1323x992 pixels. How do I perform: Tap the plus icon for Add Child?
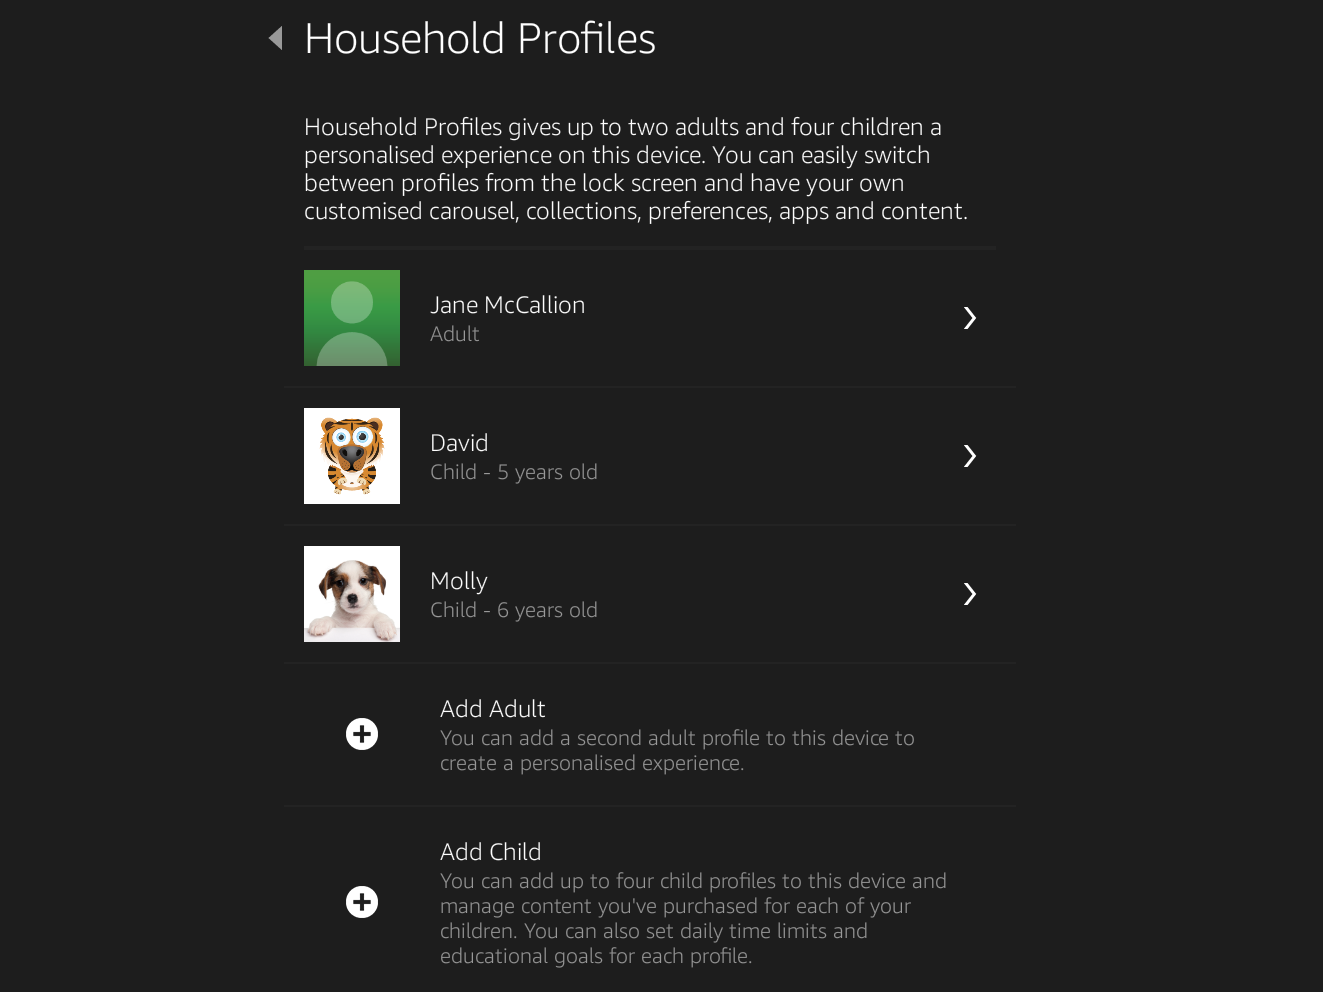[x=362, y=902]
